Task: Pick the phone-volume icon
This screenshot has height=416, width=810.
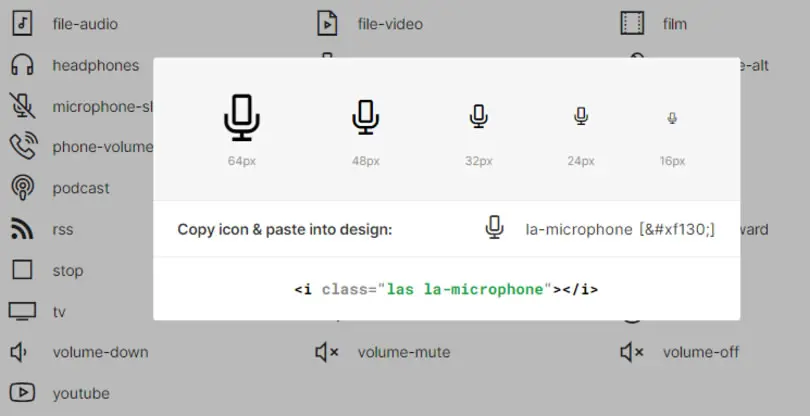Action: tap(23, 146)
